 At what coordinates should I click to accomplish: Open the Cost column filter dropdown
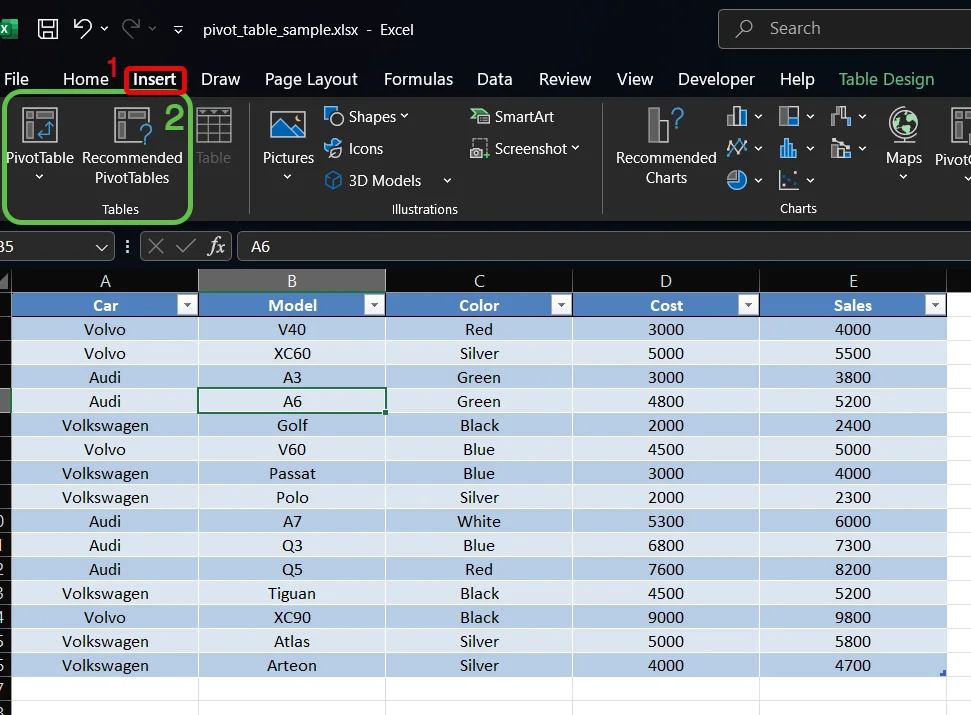748,305
